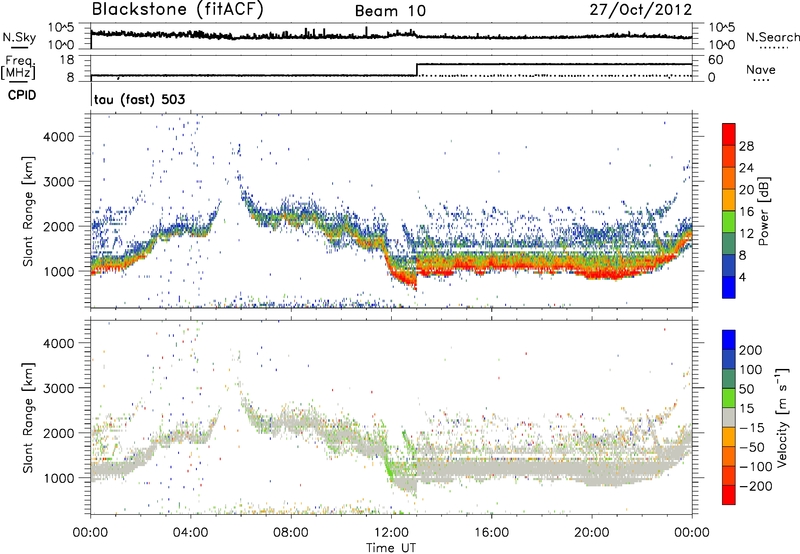Click the plot title 'Blackstone (fitACF)'
The width and height of the screenshot is (800, 554).
pyautogui.click(x=177, y=9)
